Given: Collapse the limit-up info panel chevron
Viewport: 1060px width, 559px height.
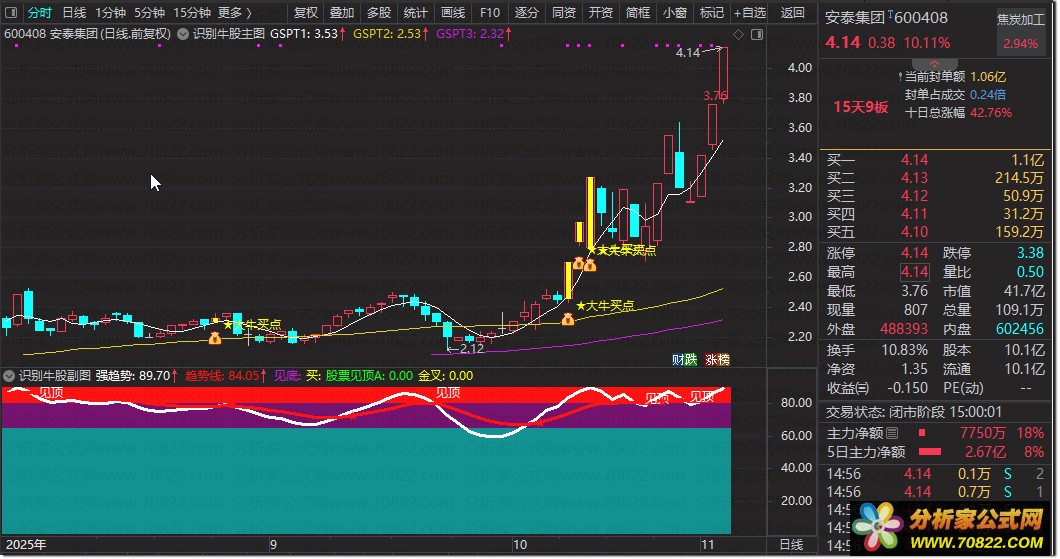Looking at the screenshot, I should (934, 64).
